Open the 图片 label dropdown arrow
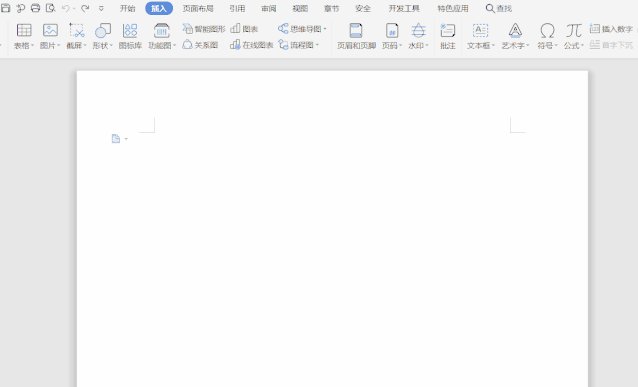638x387 pixels. click(x=59, y=46)
